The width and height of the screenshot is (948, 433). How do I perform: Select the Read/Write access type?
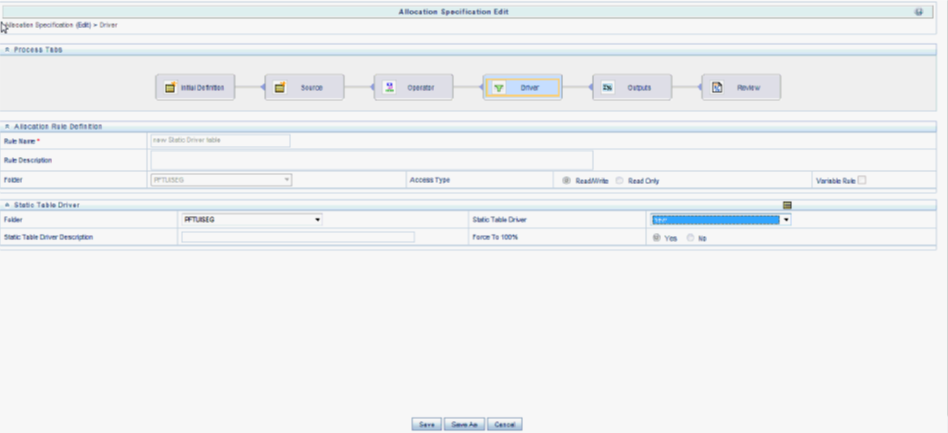point(567,180)
